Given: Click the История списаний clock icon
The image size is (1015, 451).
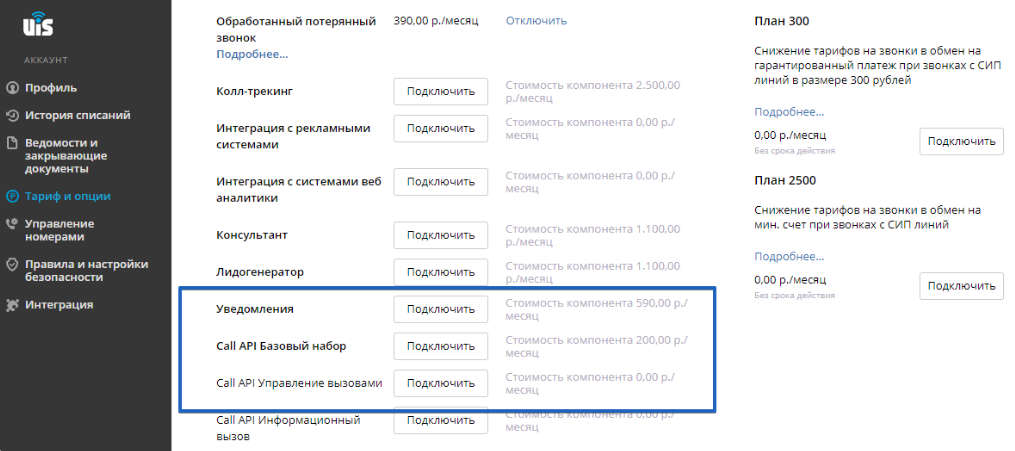Looking at the screenshot, I should click(12, 115).
